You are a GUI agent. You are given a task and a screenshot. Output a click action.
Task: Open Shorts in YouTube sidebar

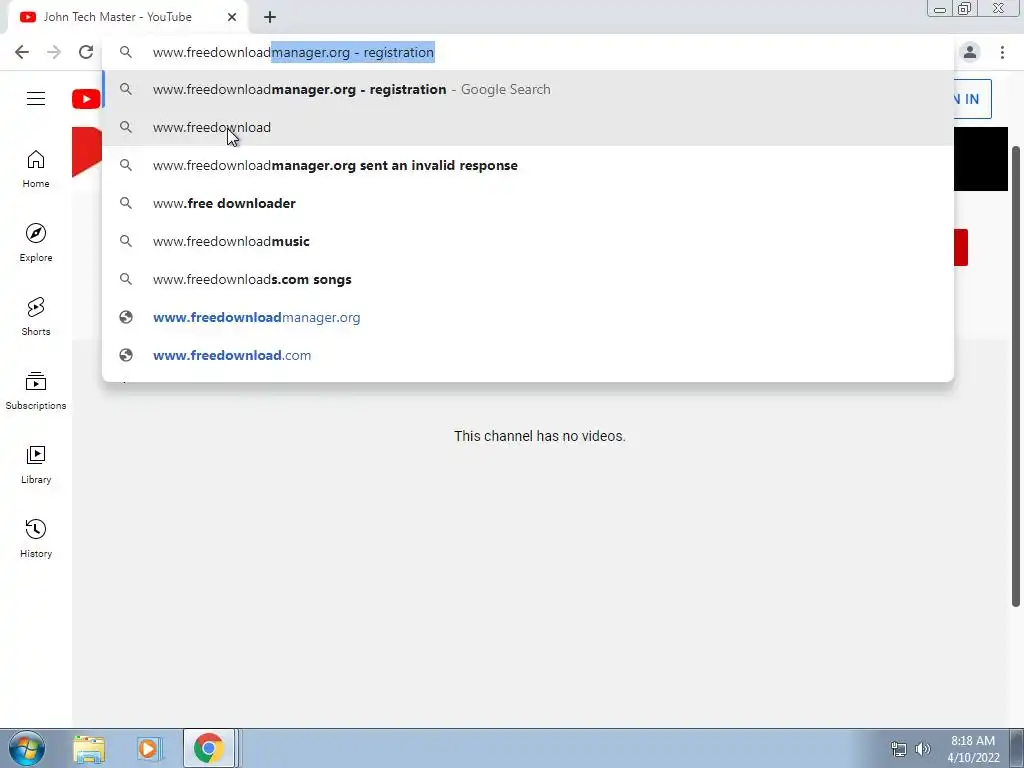click(36, 317)
